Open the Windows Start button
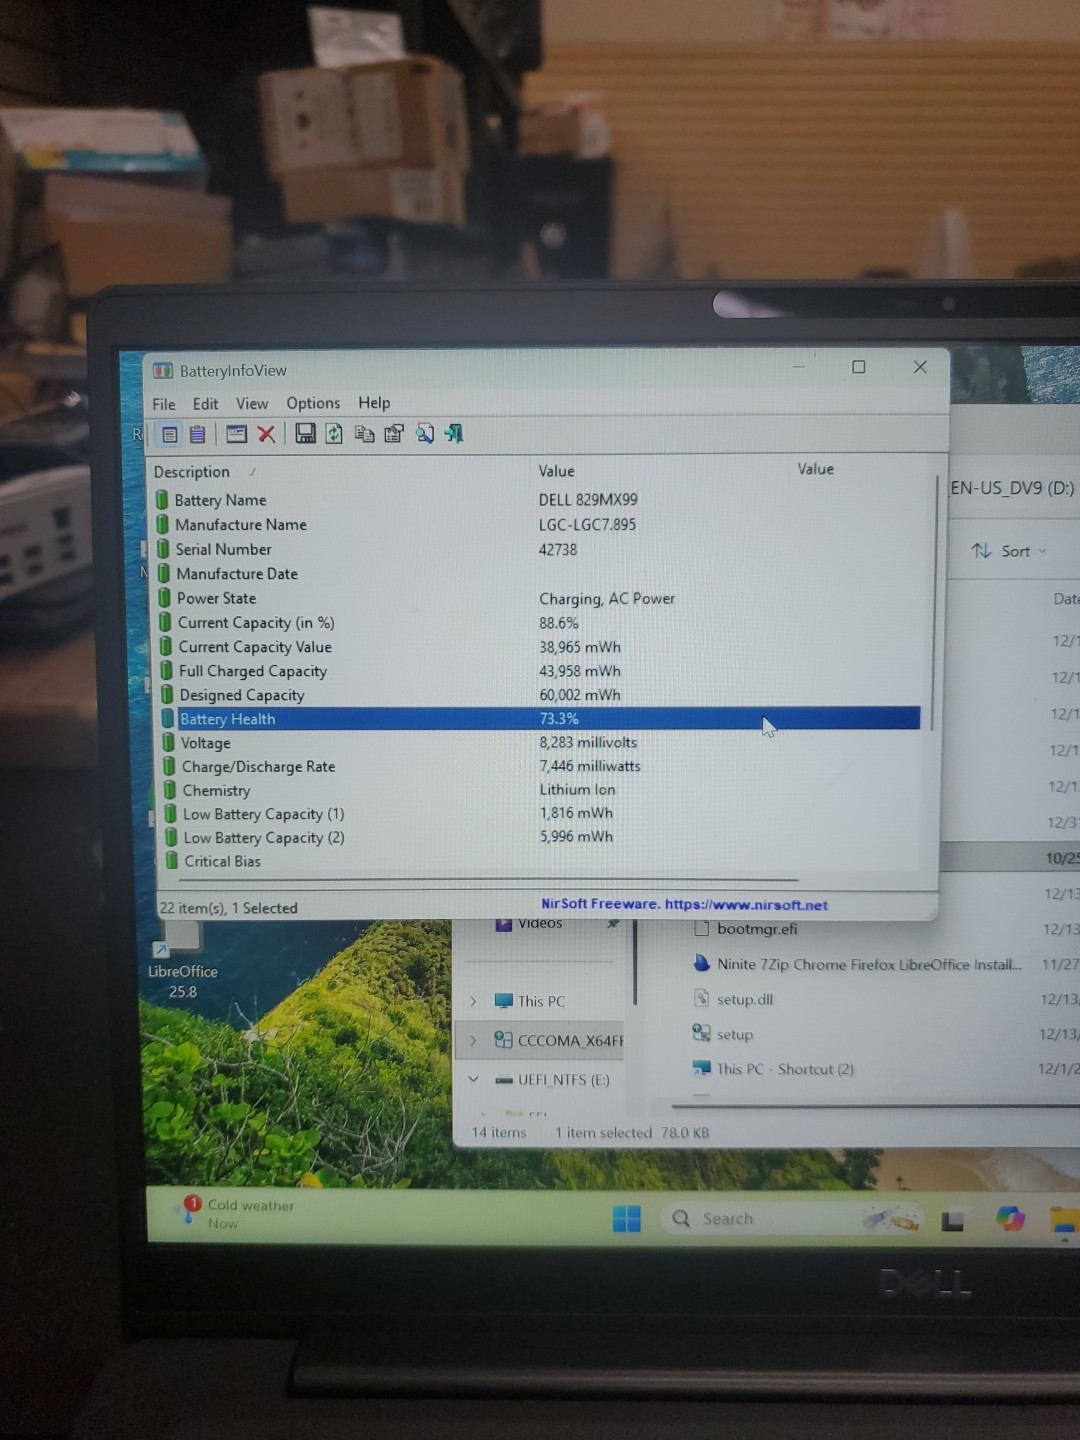 click(627, 1219)
